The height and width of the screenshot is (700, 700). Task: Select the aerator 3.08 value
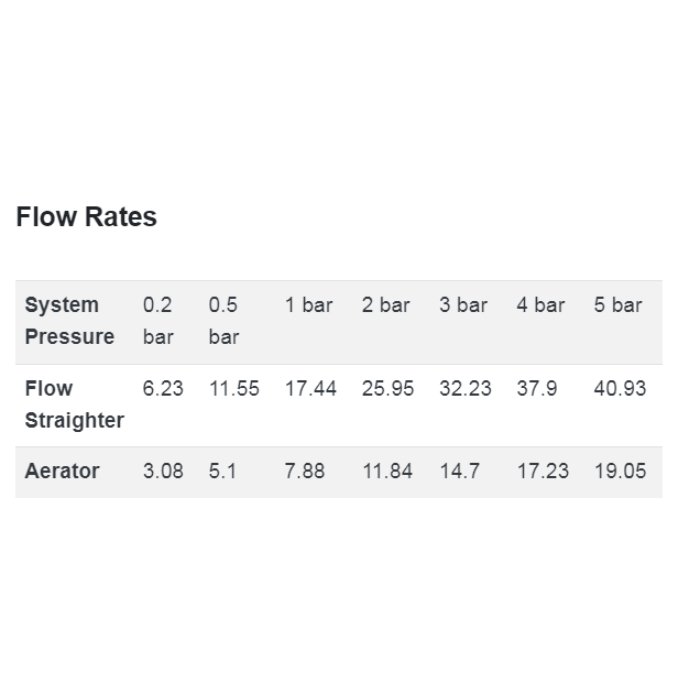tap(163, 471)
